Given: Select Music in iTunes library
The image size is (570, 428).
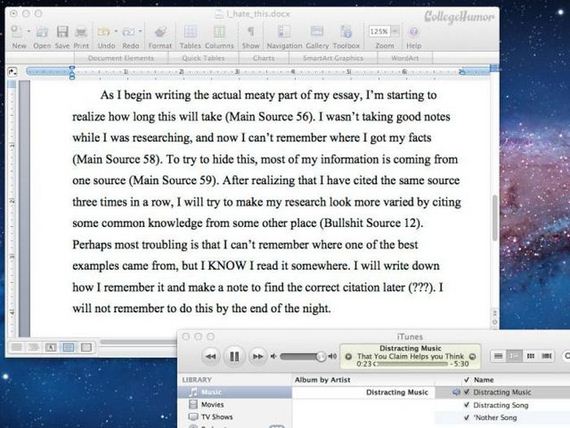Looking at the screenshot, I should (235, 392).
